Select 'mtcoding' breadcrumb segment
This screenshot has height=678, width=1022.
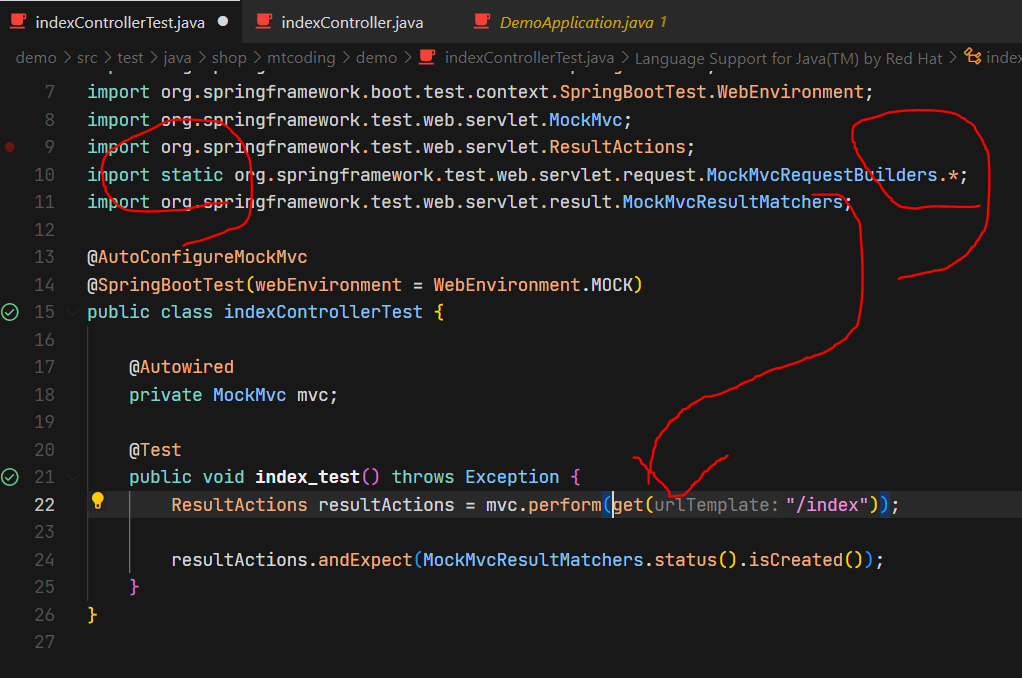pyautogui.click(x=300, y=58)
